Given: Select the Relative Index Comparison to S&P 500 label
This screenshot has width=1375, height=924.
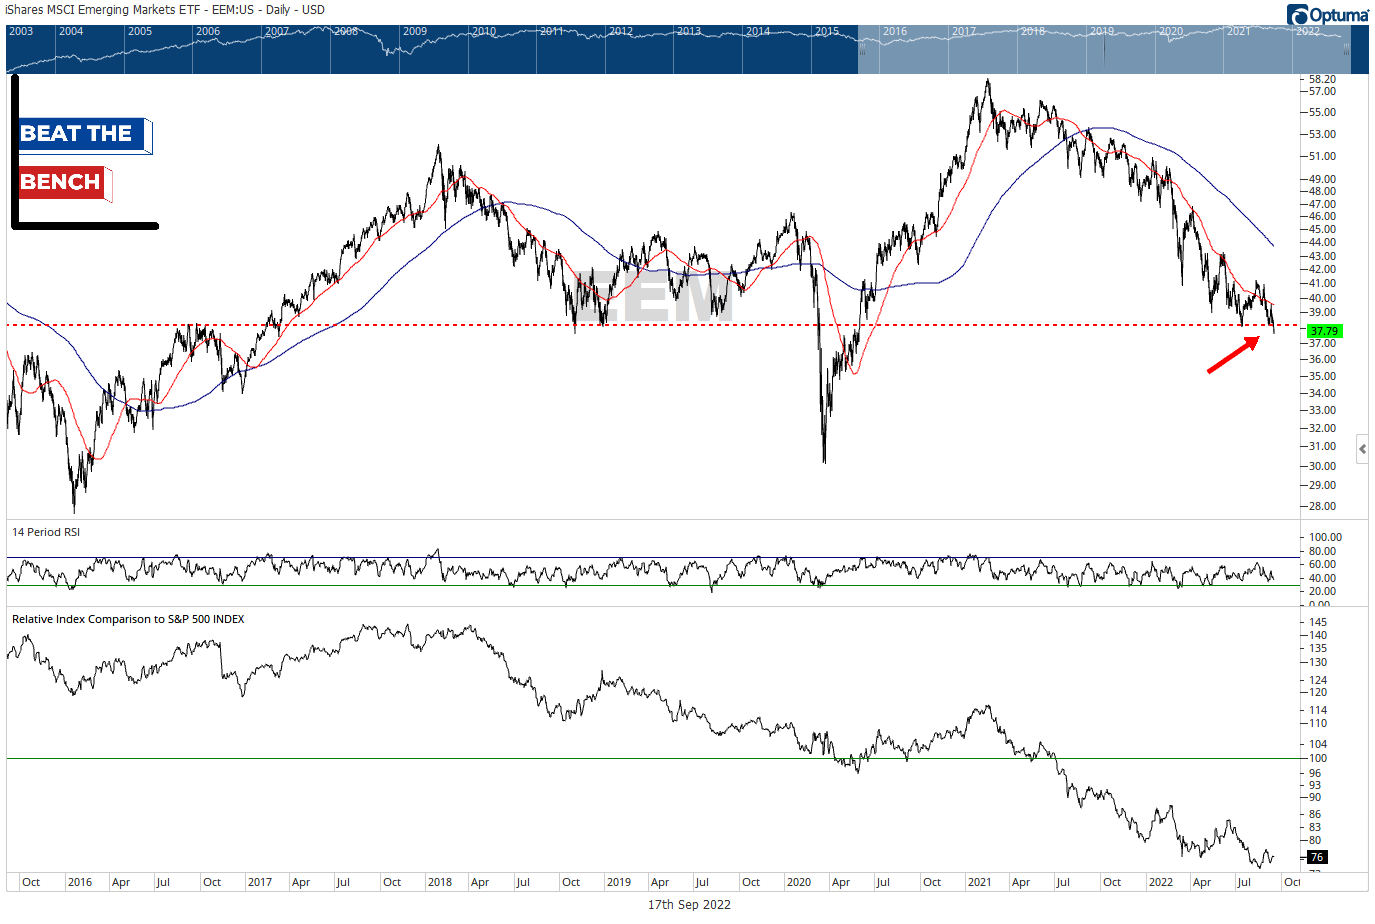Looking at the screenshot, I should [128, 619].
